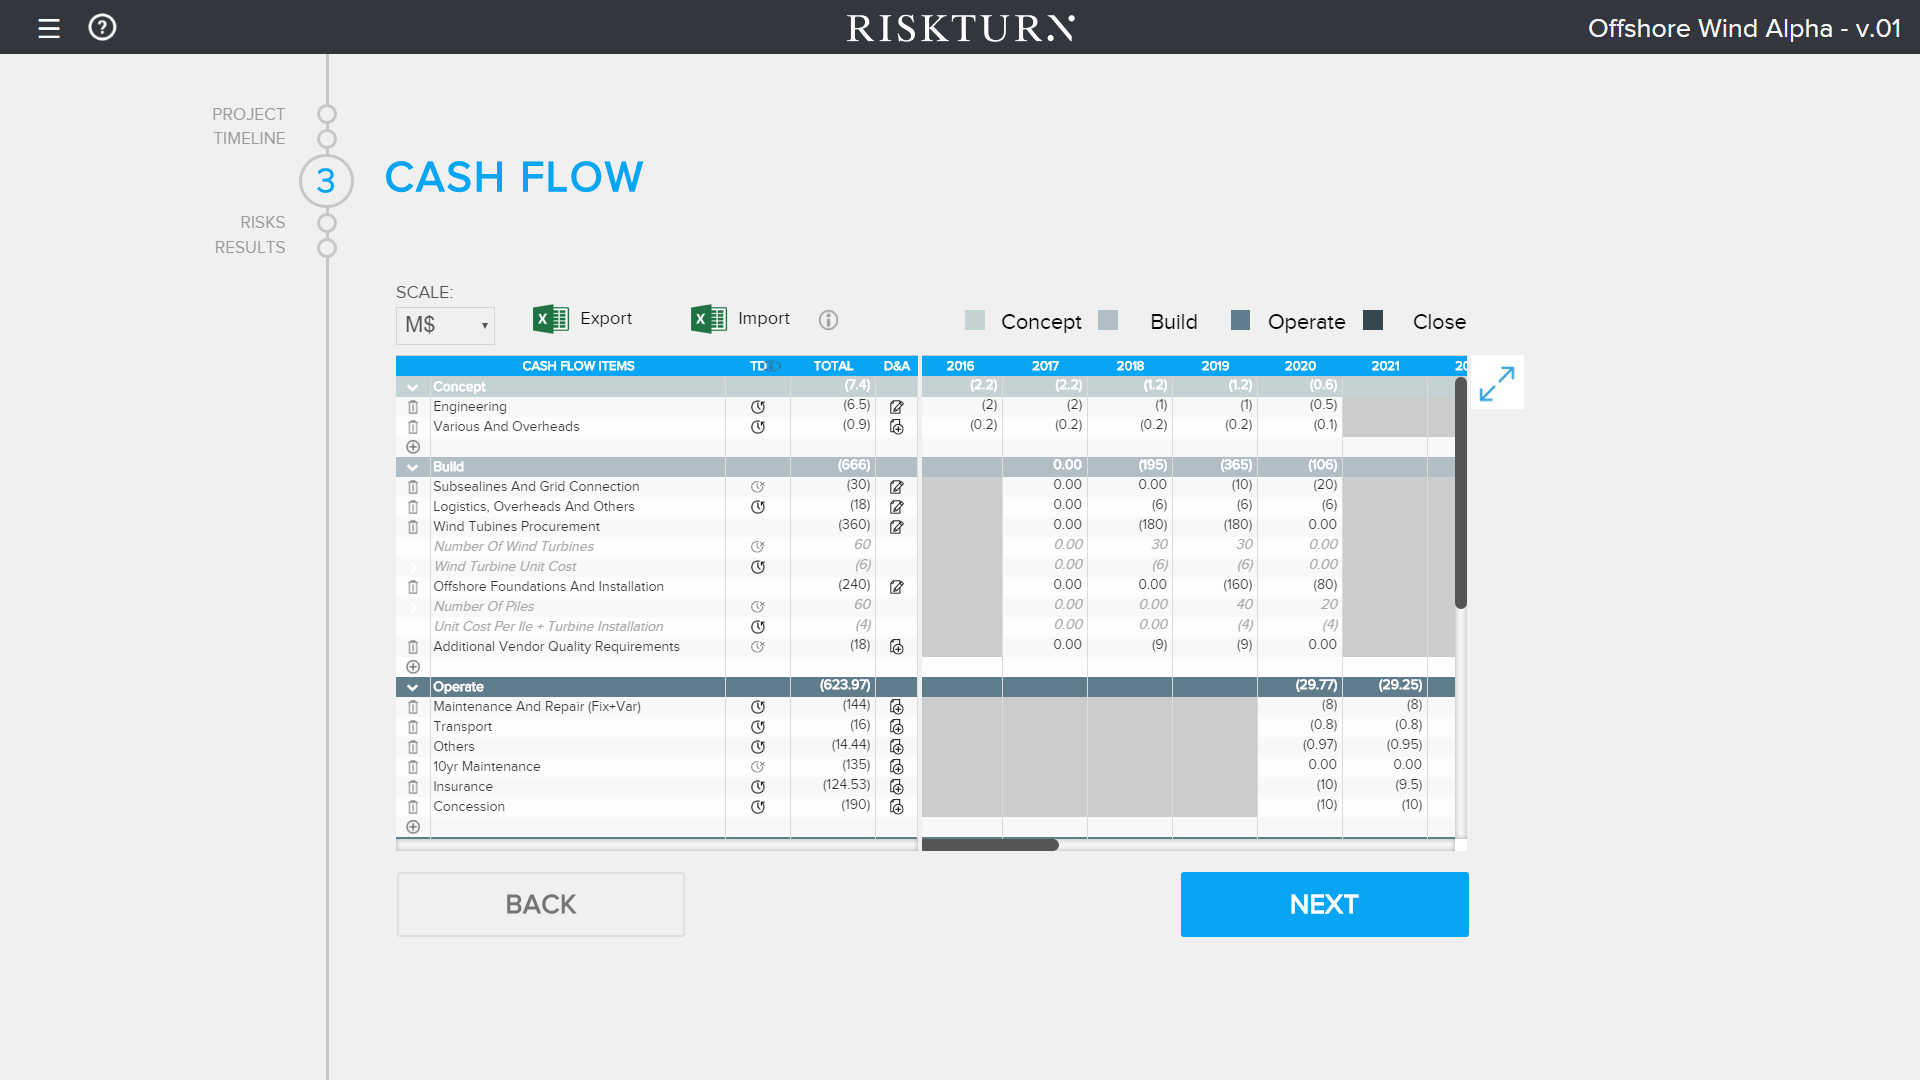1920x1080 pixels.
Task: Open the hamburger menu
Action: pyautogui.click(x=49, y=28)
